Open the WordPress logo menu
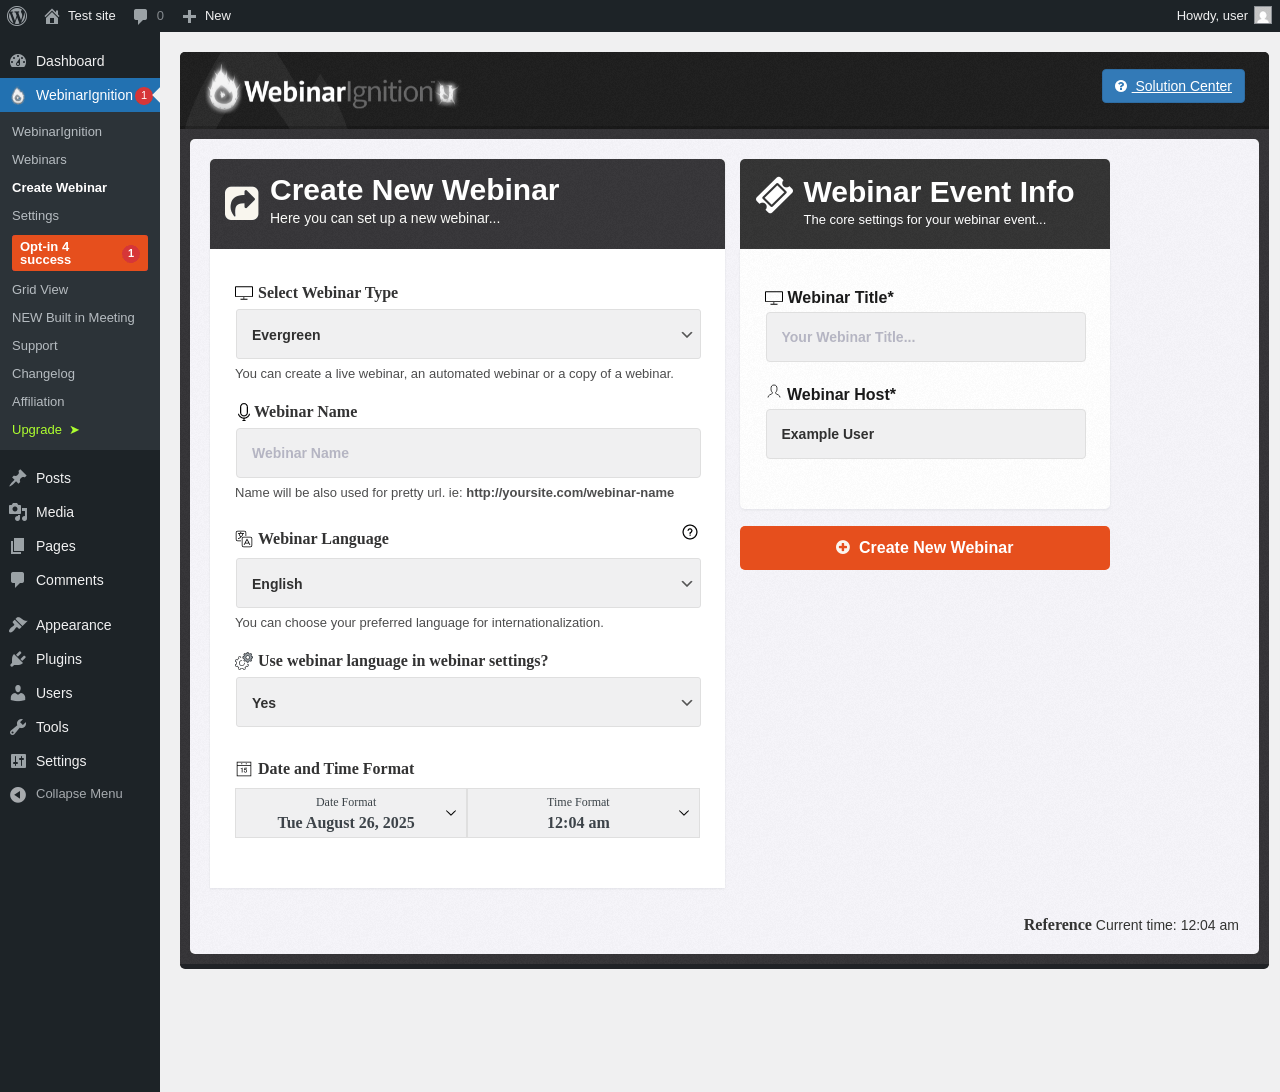Screen dimensions: 1280x1092 click(x=17, y=16)
